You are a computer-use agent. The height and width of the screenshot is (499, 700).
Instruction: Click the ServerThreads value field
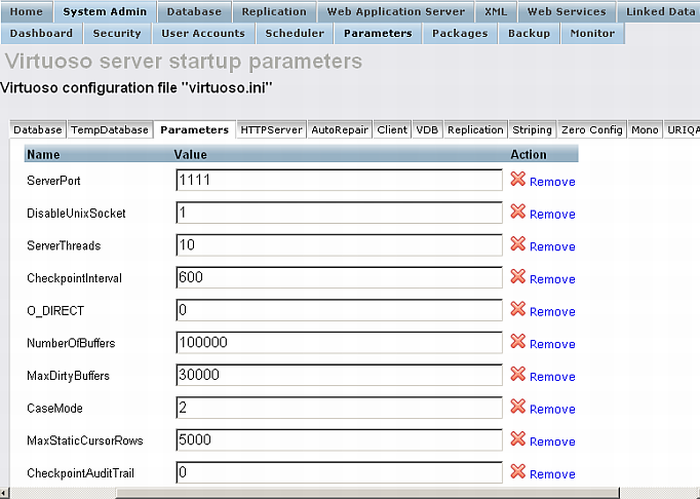click(x=339, y=245)
